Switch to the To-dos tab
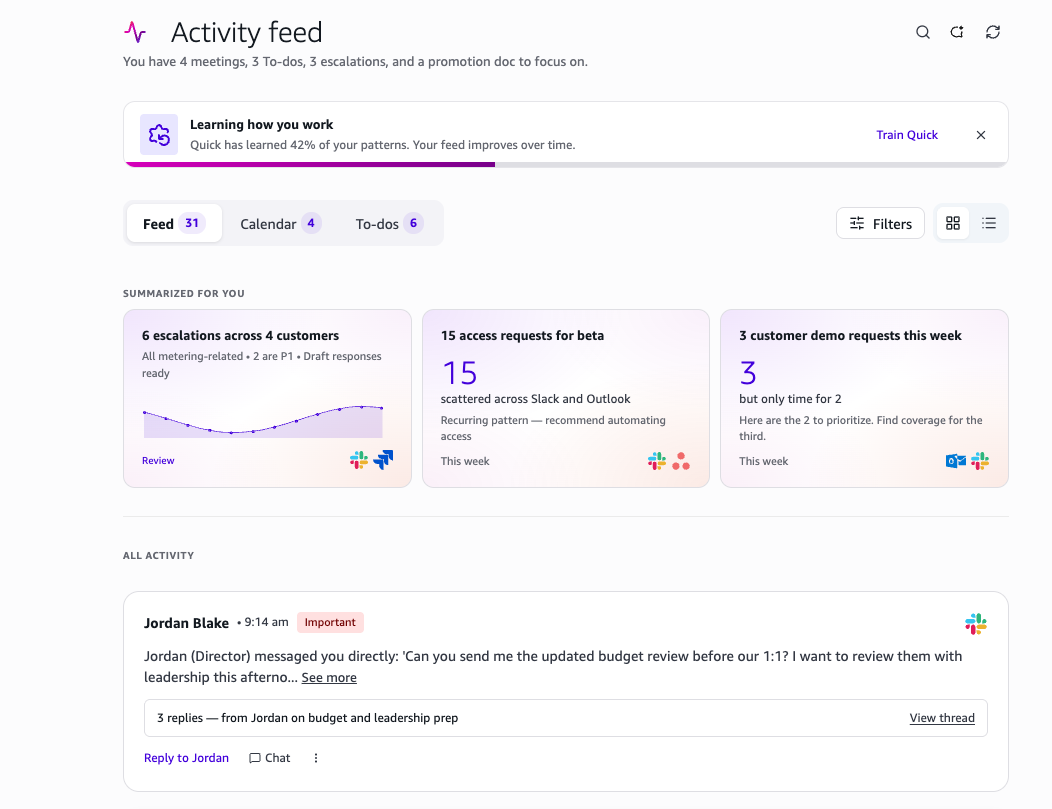Image resolution: width=1052 pixels, height=809 pixels. tap(389, 223)
